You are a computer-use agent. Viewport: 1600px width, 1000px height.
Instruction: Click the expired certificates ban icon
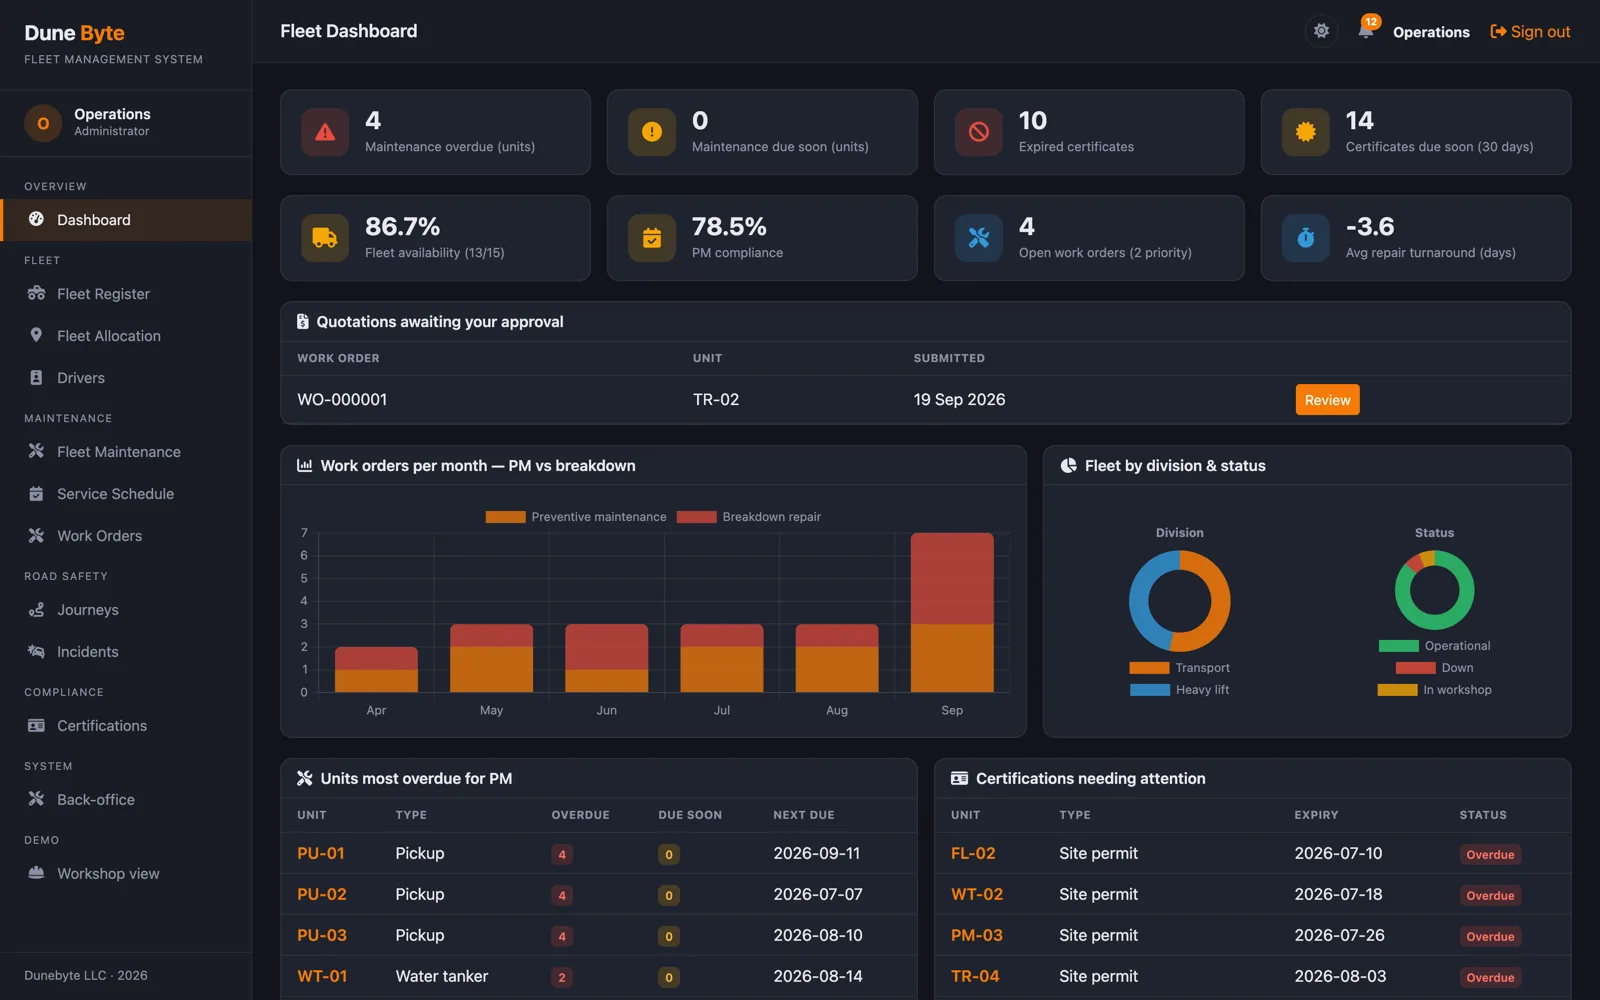tap(979, 132)
